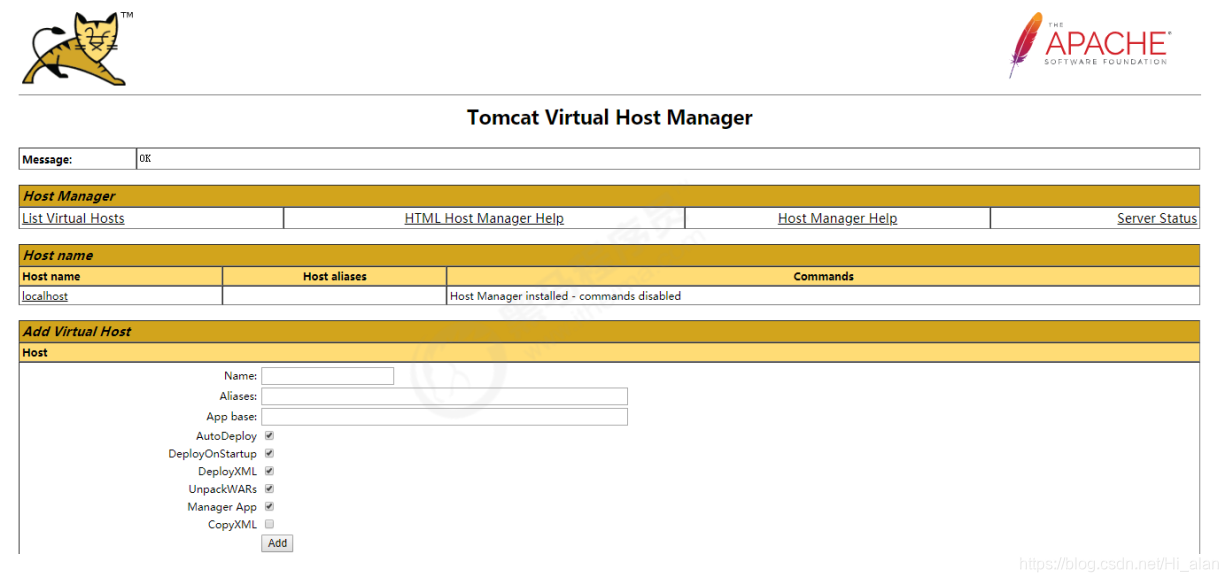Viewport: 1228px width, 582px height.
Task: Uncheck the DeployXML checkbox
Action: pyautogui.click(x=269, y=471)
